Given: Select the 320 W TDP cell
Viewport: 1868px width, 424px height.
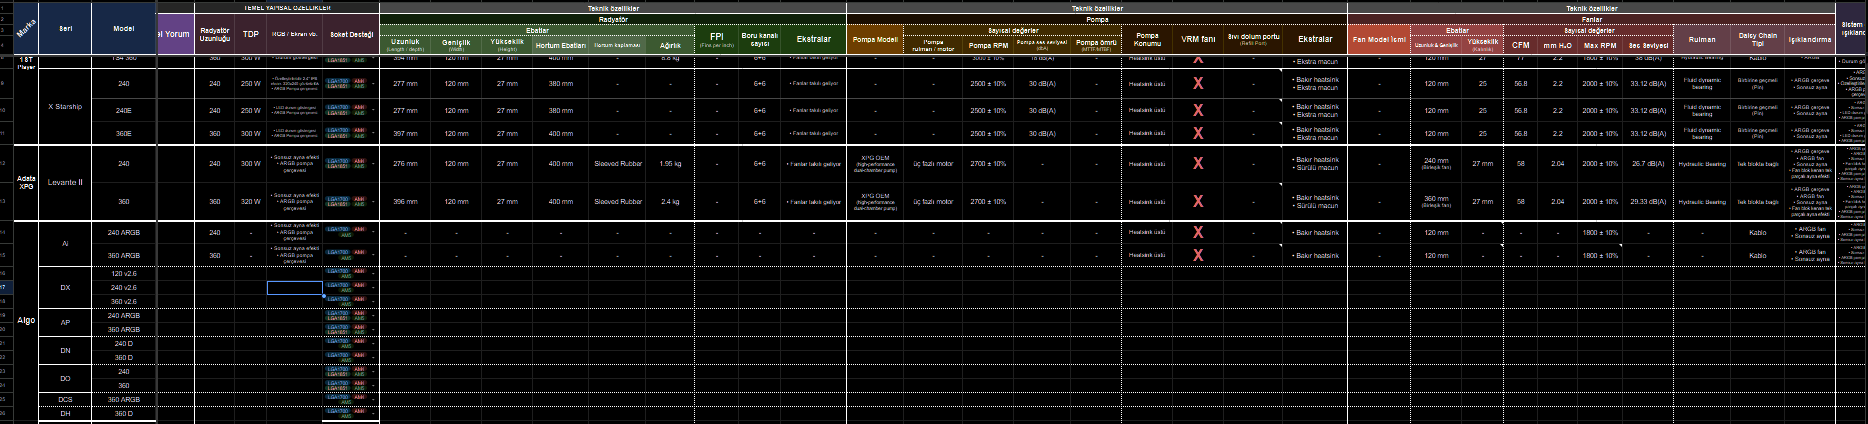Looking at the screenshot, I should (x=251, y=201).
